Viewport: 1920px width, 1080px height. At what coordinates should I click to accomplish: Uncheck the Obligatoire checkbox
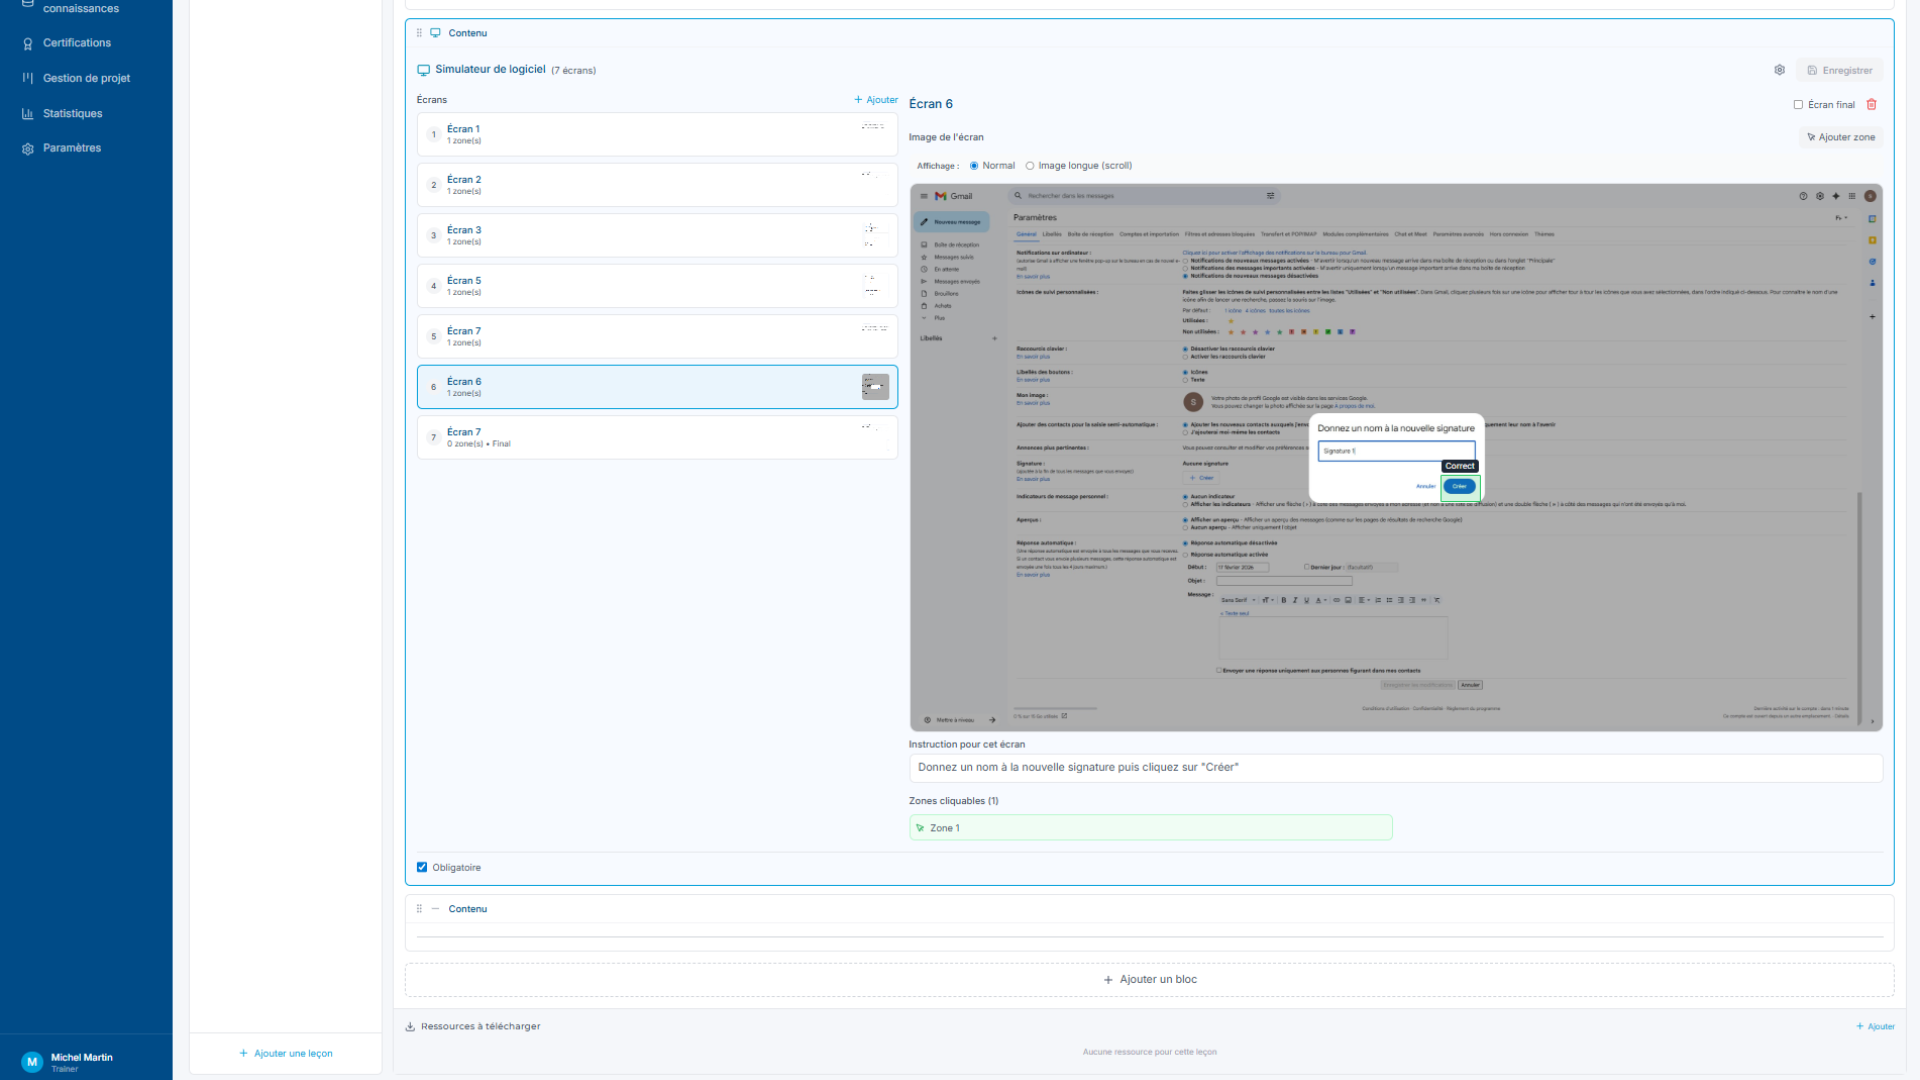(x=422, y=867)
